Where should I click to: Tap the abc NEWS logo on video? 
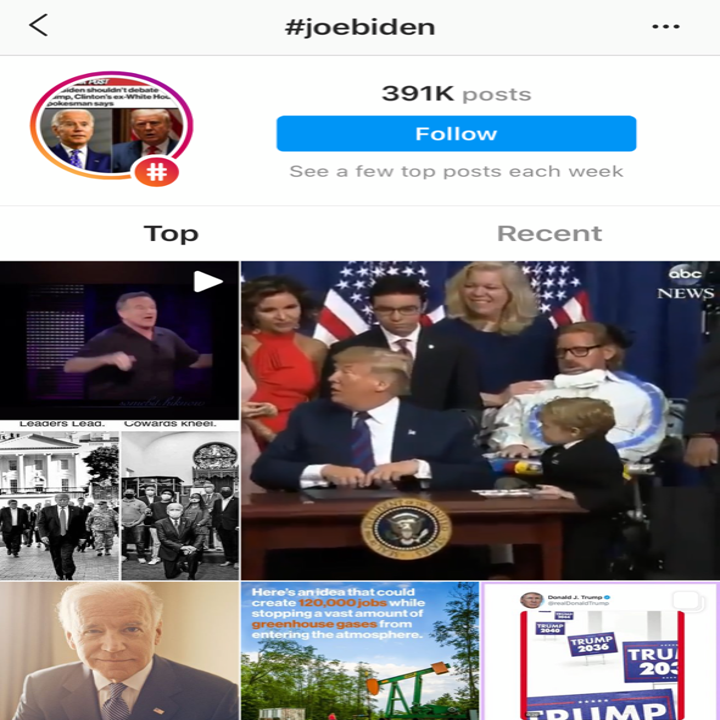685,282
